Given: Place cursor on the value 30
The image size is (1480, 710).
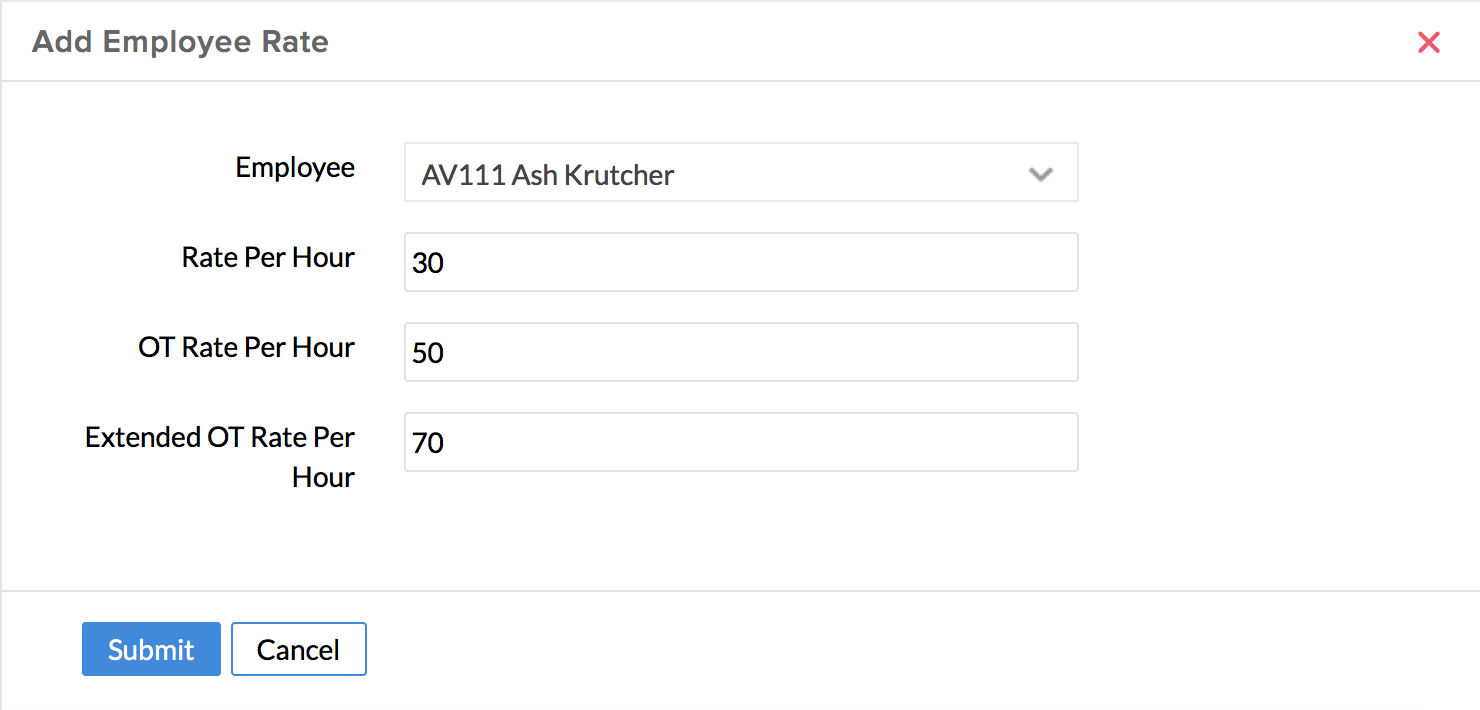Looking at the screenshot, I should point(428,263).
